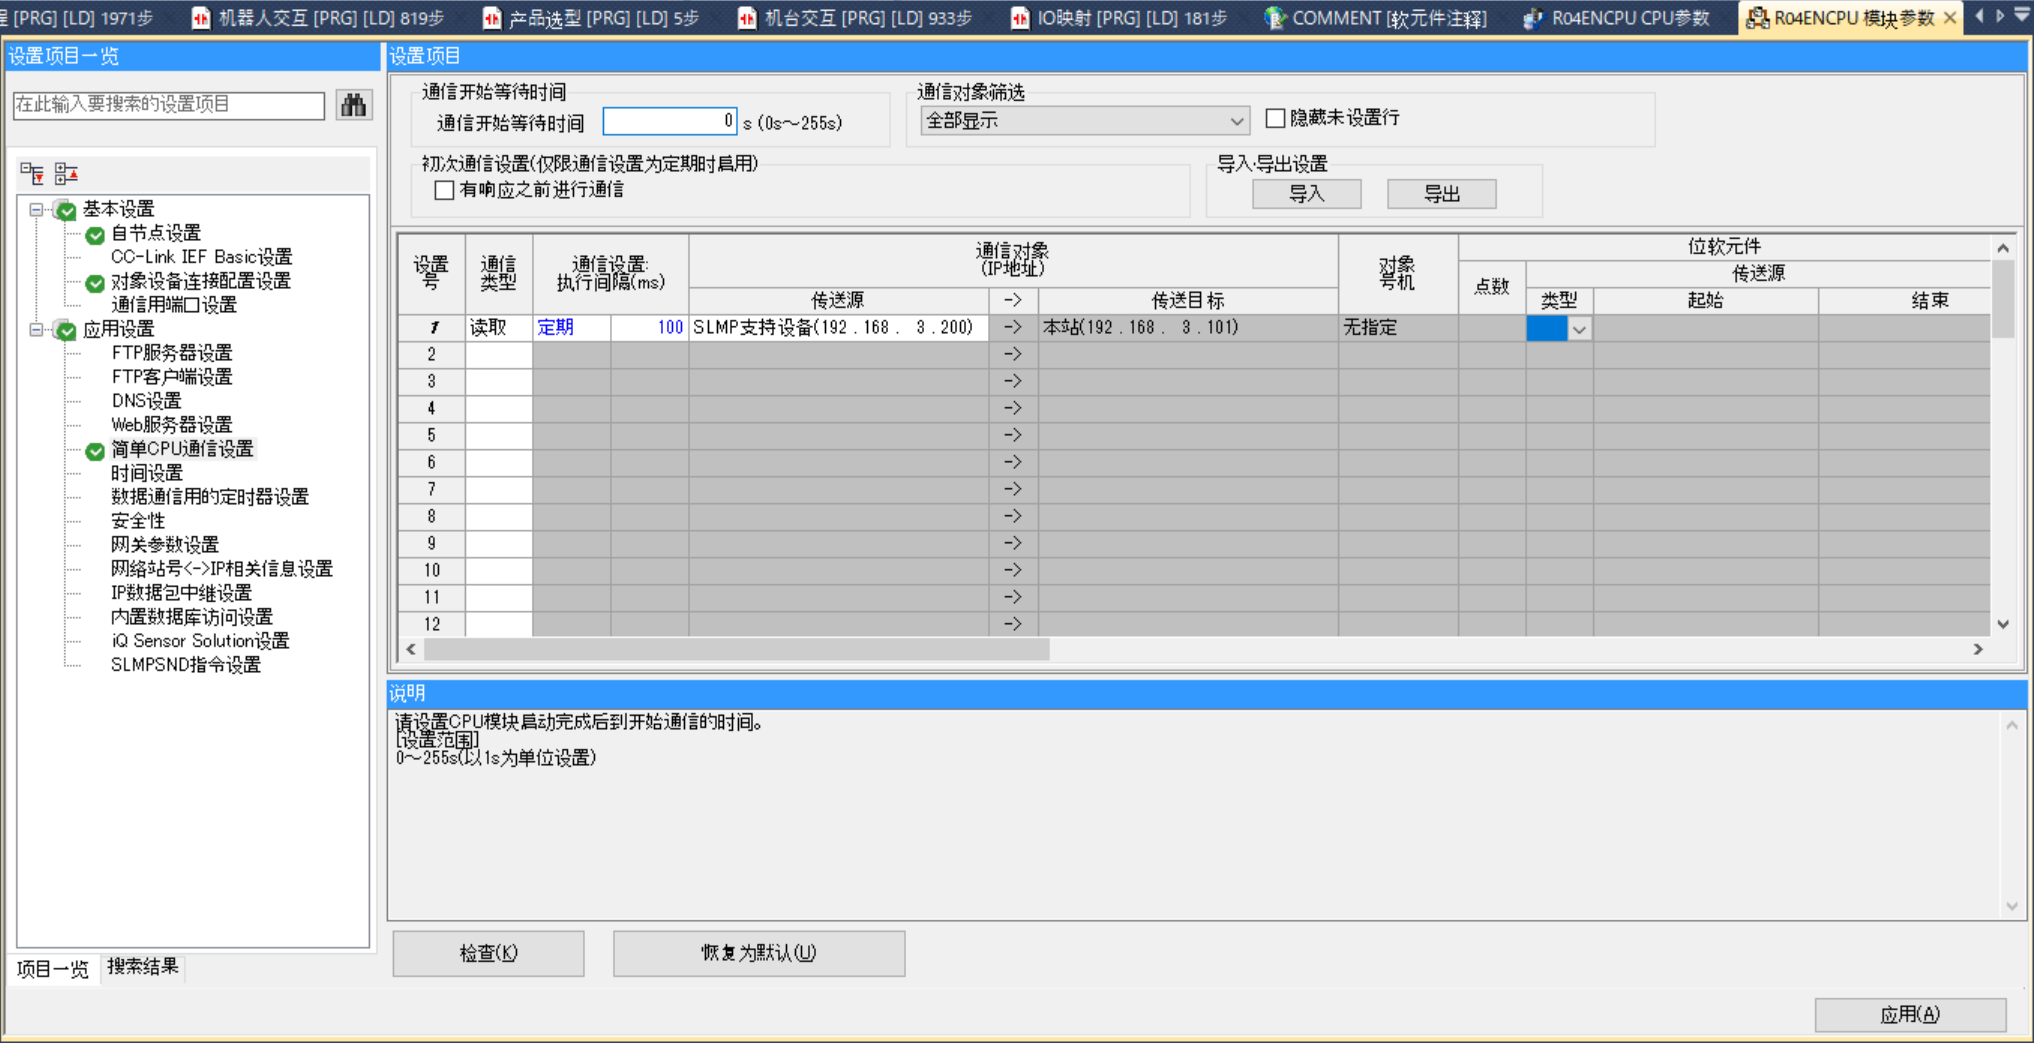This screenshot has width=2034, height=1043.
Task: Enable 隐藏未设置行 checkbox
Action: pos(1275,118)
